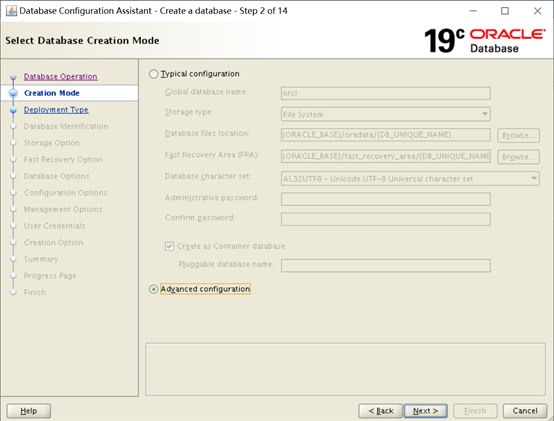
Task: Click the Java app icon in title bar
Action: (11, 11)
